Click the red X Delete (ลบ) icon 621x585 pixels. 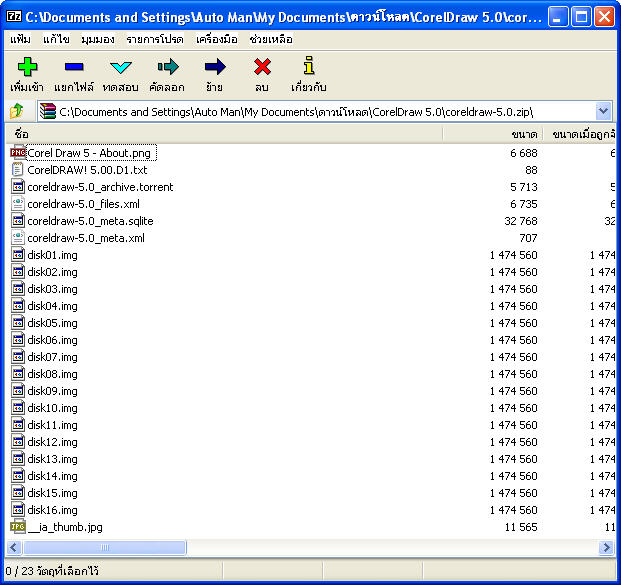pyautogui.click(x=262, y=67)
